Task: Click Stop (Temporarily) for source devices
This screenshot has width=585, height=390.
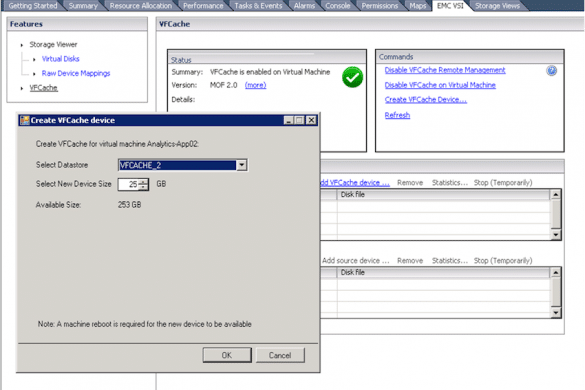Action: coord(503,260)
